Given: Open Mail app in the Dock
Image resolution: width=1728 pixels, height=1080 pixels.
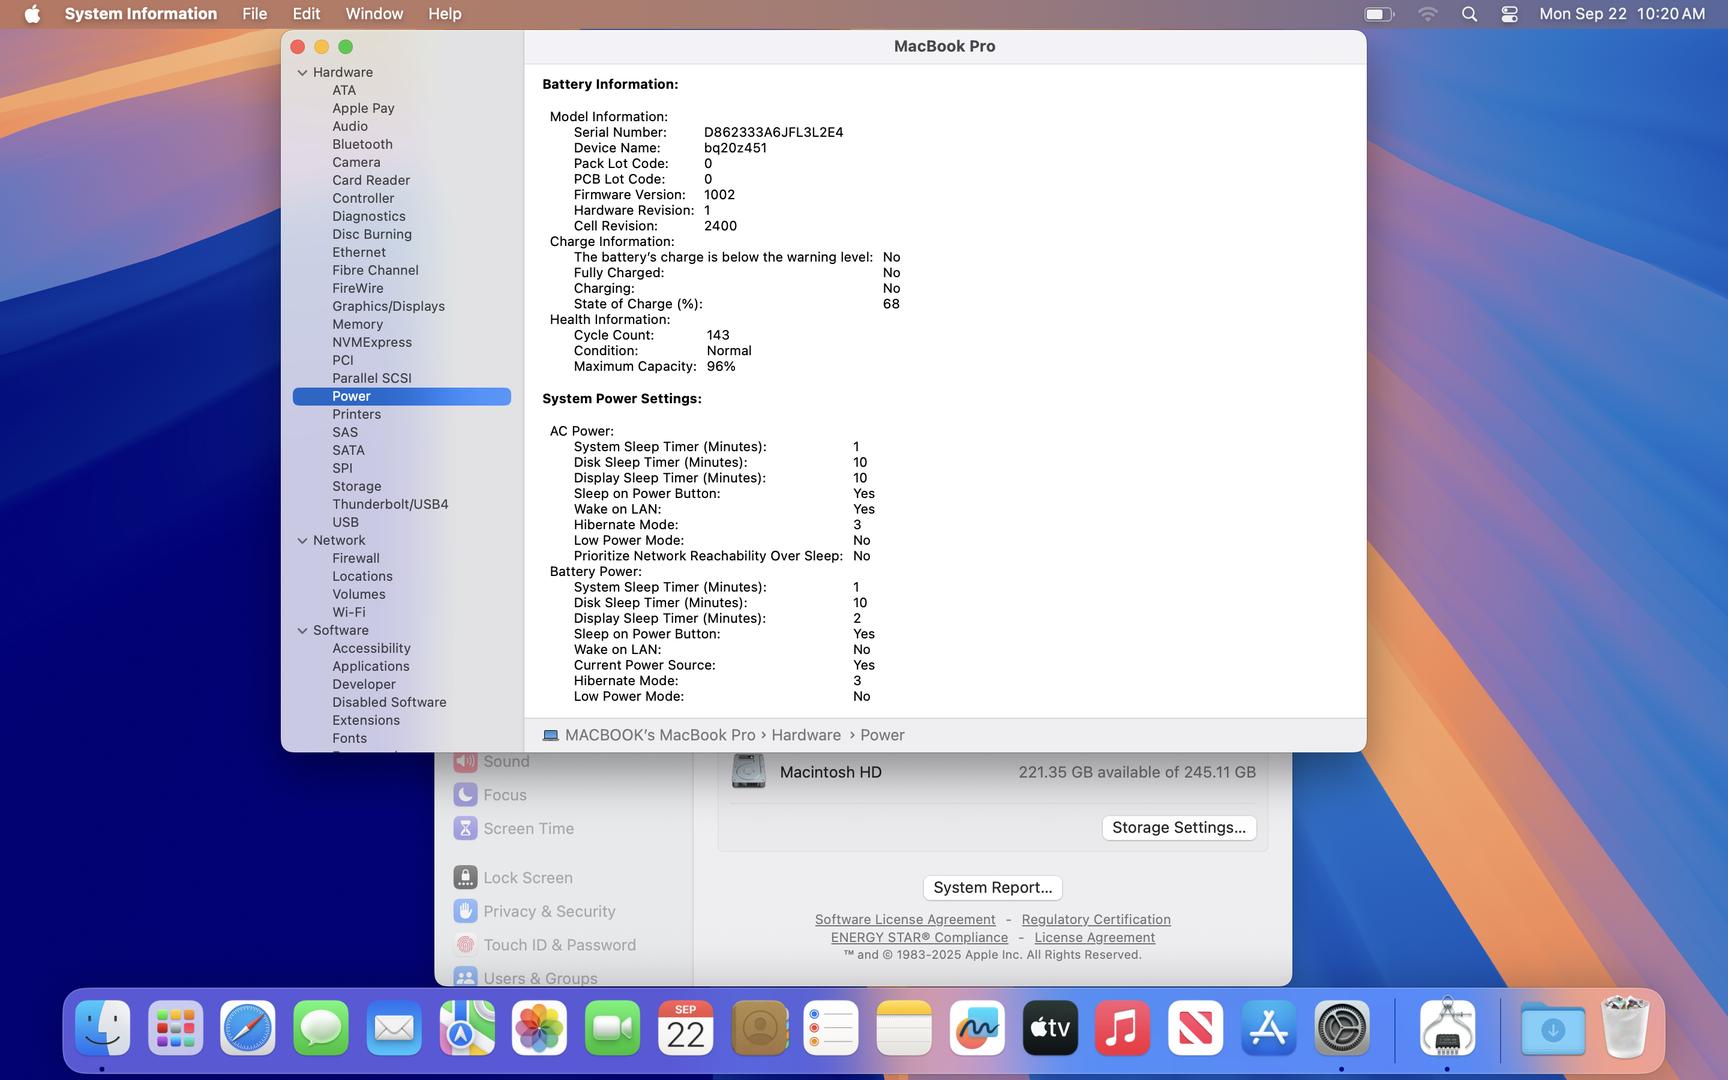Looking at the screenshot, I should 394,1028.
